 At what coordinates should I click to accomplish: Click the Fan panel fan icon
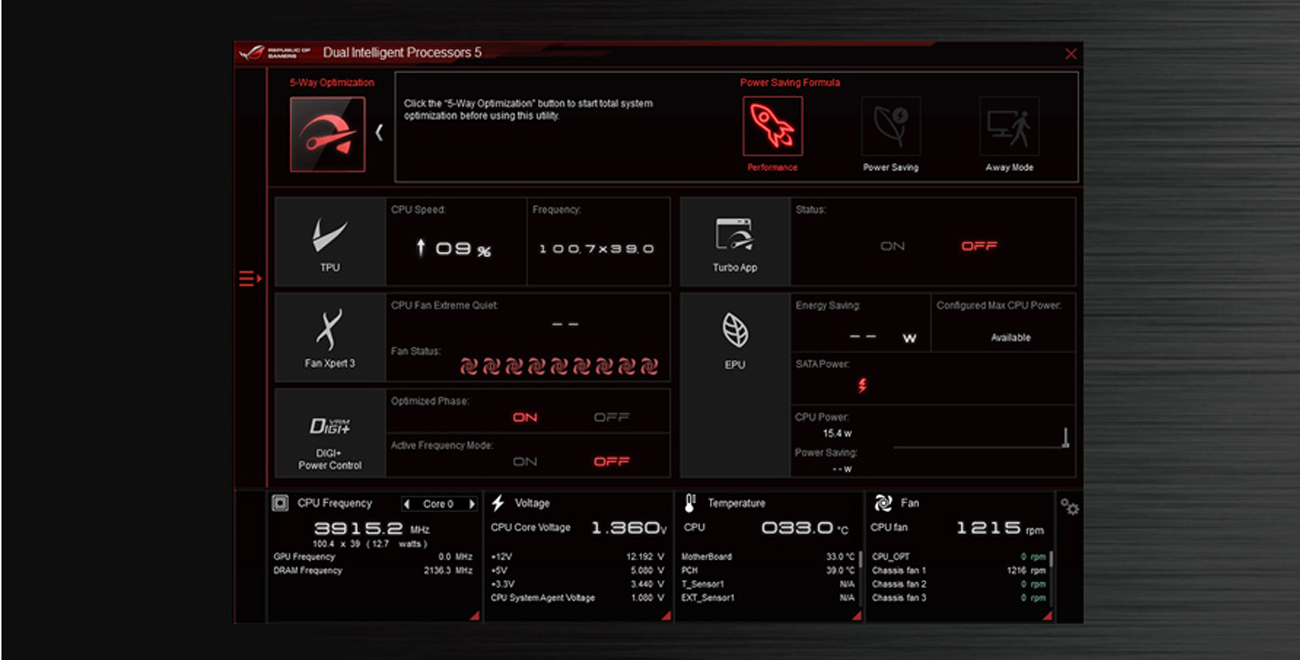[x=883, y=503]
